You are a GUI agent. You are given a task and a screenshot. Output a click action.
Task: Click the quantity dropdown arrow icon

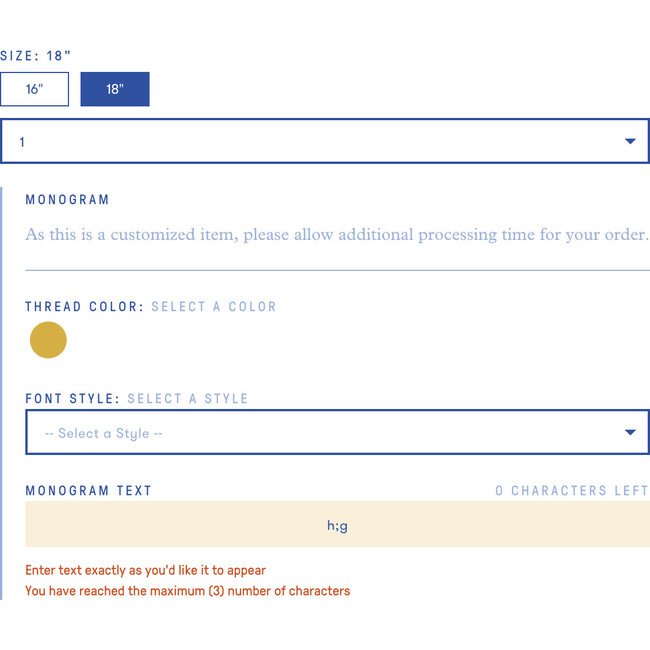tap(630, 141)
